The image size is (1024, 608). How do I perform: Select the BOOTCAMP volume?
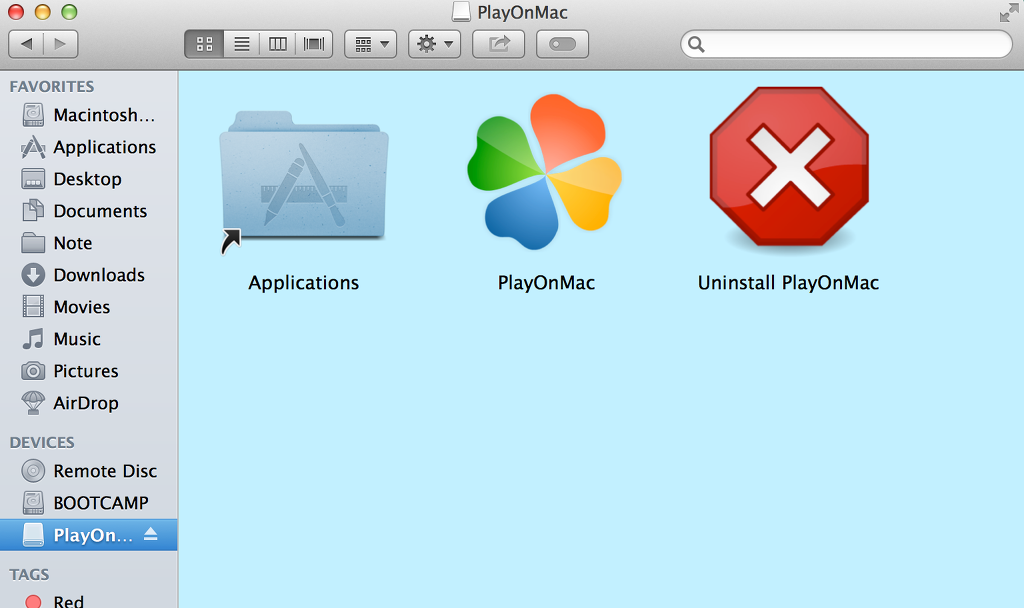click(89, 503)
